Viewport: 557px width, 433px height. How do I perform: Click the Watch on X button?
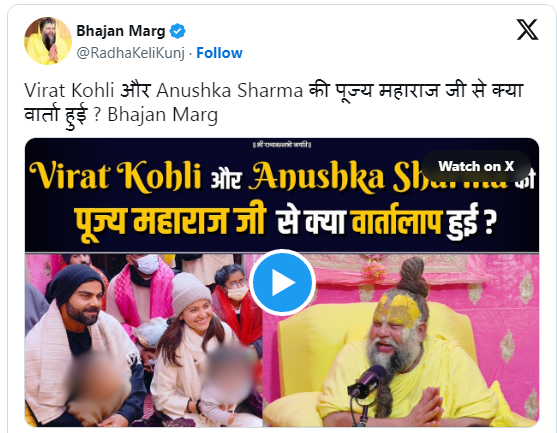point(476,166)
